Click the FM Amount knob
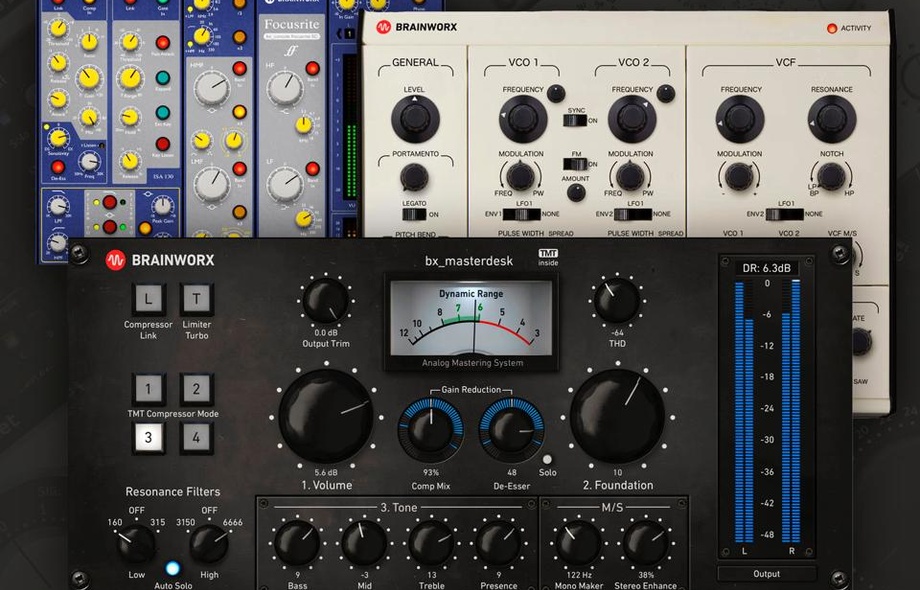 pos(576,192)
